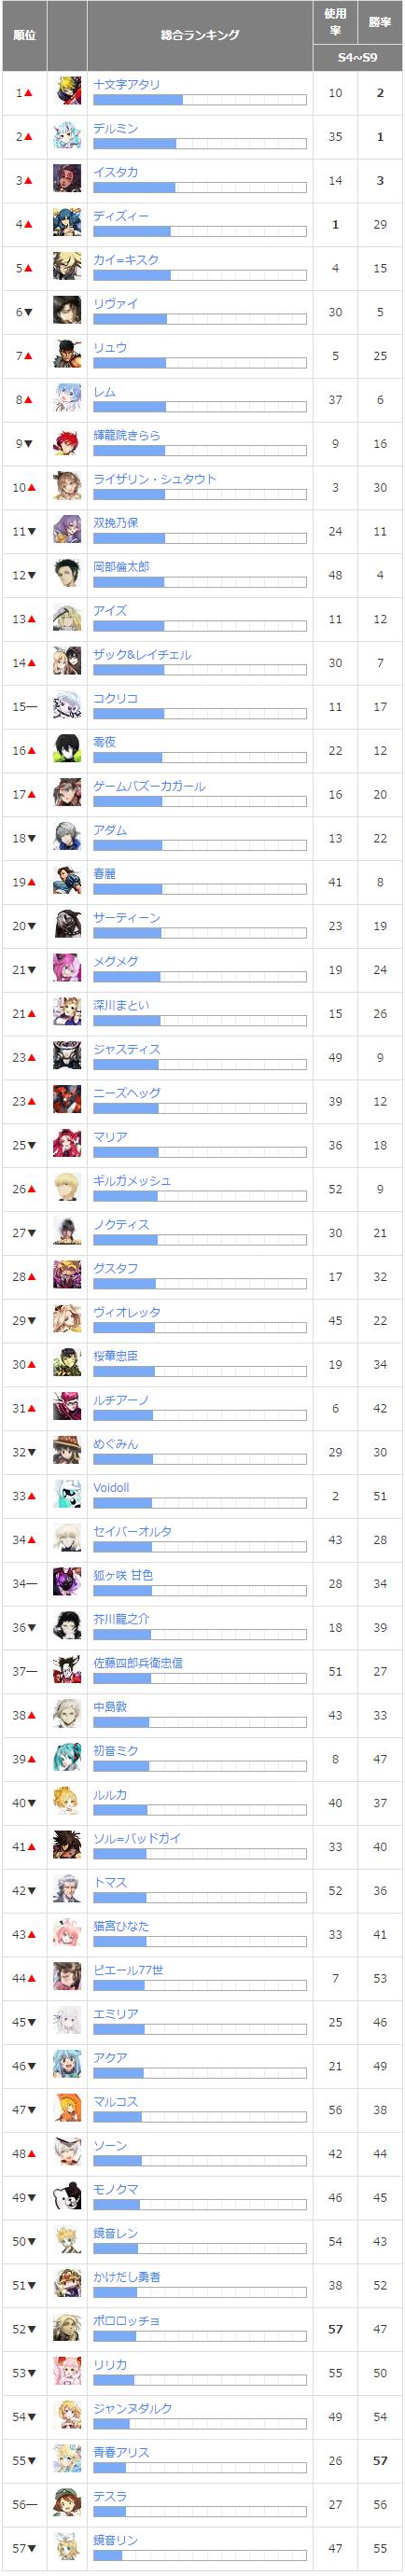405x2576 pixels.
Task: Select the リュウ character thumbnail
Action: pyautogui.click(x=67, y=355)
